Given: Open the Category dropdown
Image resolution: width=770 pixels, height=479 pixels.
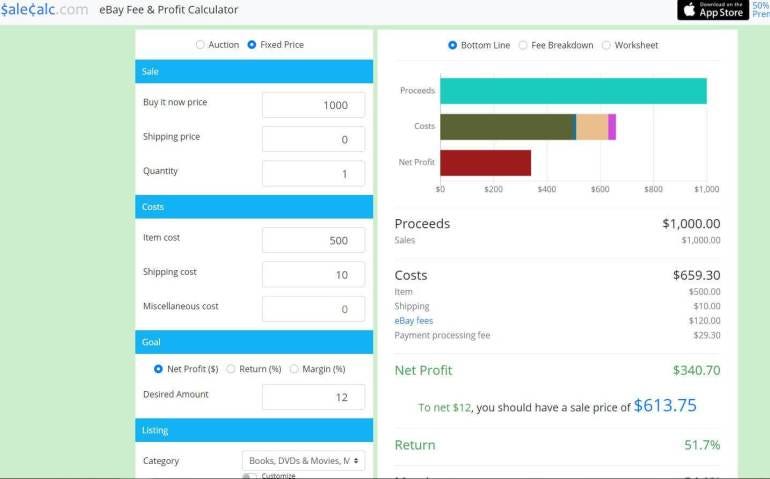Looking at the screenshot, I should click(303, 461).
